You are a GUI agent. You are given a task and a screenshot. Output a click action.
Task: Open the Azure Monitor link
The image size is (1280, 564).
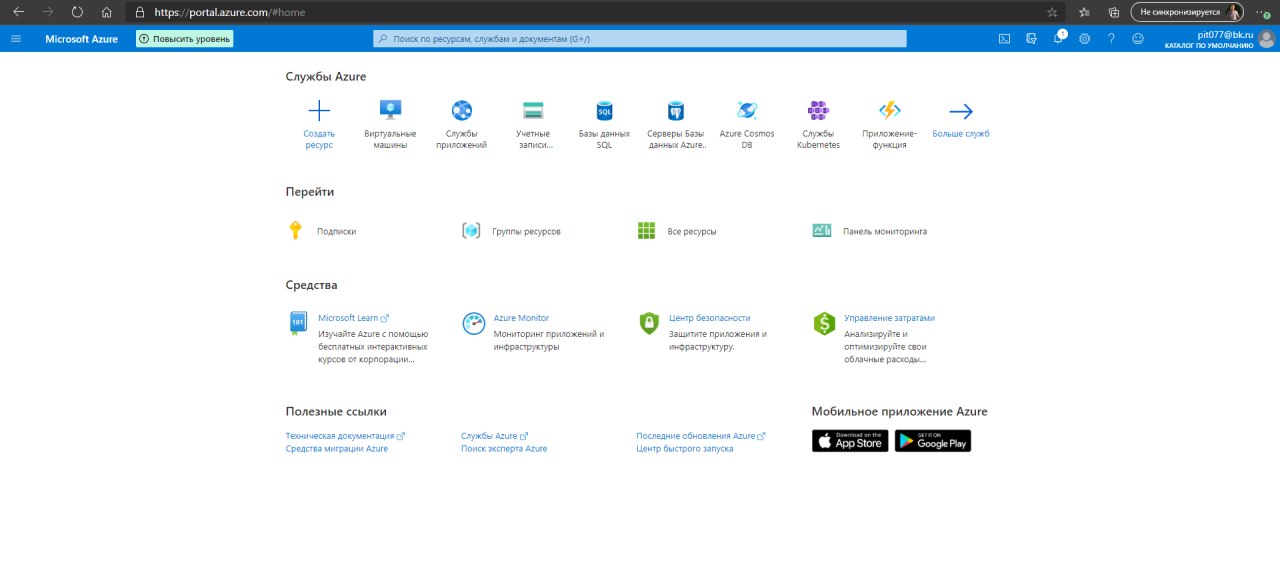coord(521,318)
